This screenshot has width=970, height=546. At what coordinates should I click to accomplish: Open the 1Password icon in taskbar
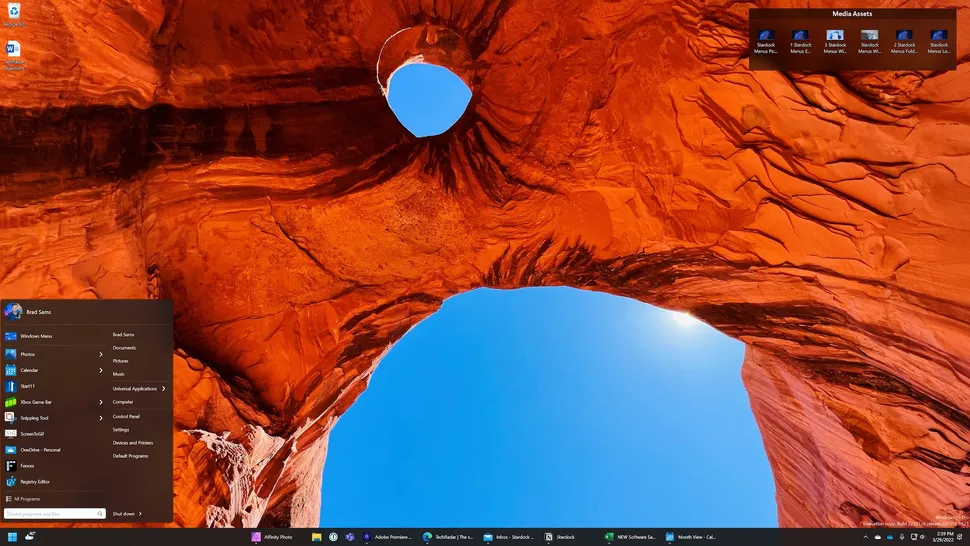pos(333,537)
